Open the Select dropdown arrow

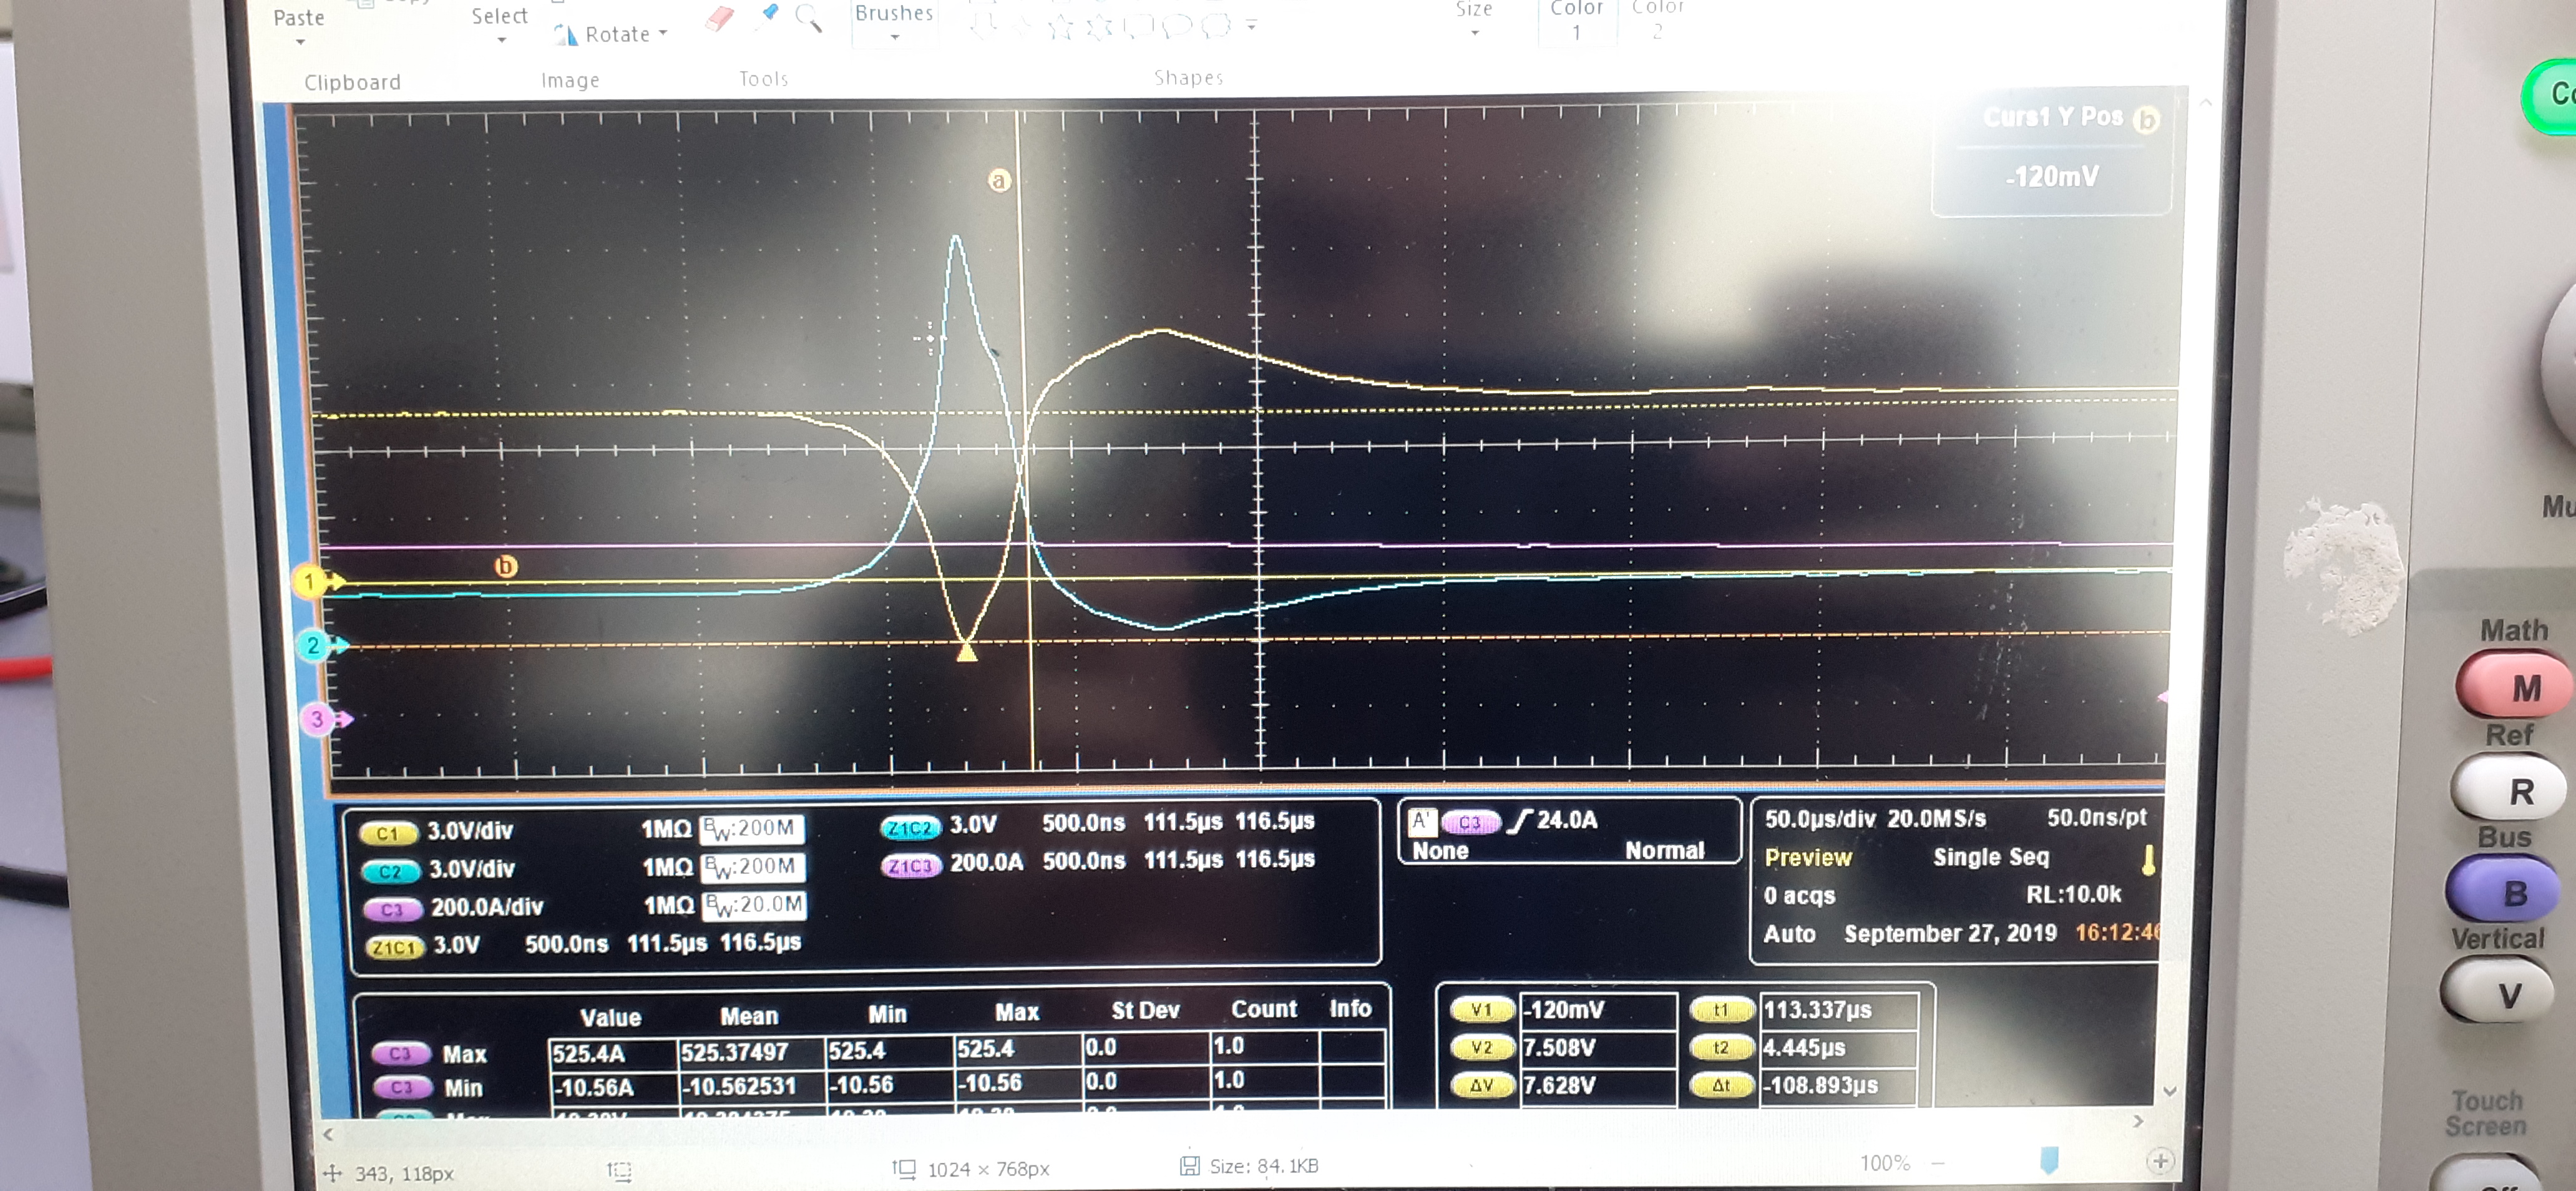pyautogui.click(x=501, y=40)
